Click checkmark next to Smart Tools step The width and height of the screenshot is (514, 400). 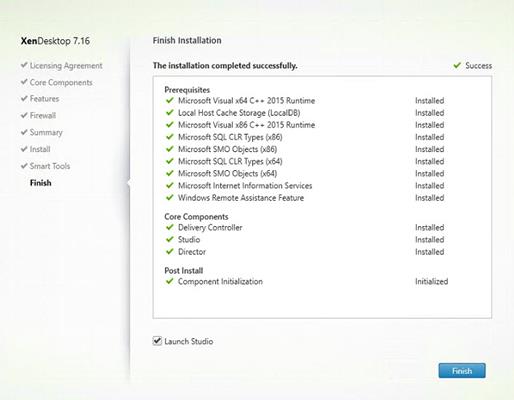pyautogui.click(x=24, y=165)
